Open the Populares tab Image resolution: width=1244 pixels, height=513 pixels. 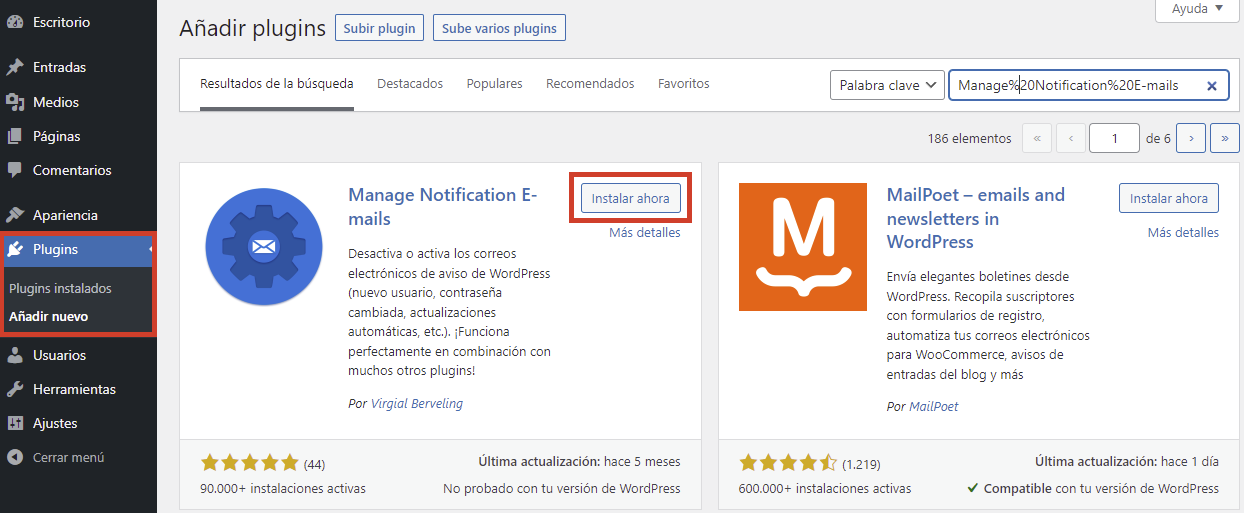pos(494,84)
